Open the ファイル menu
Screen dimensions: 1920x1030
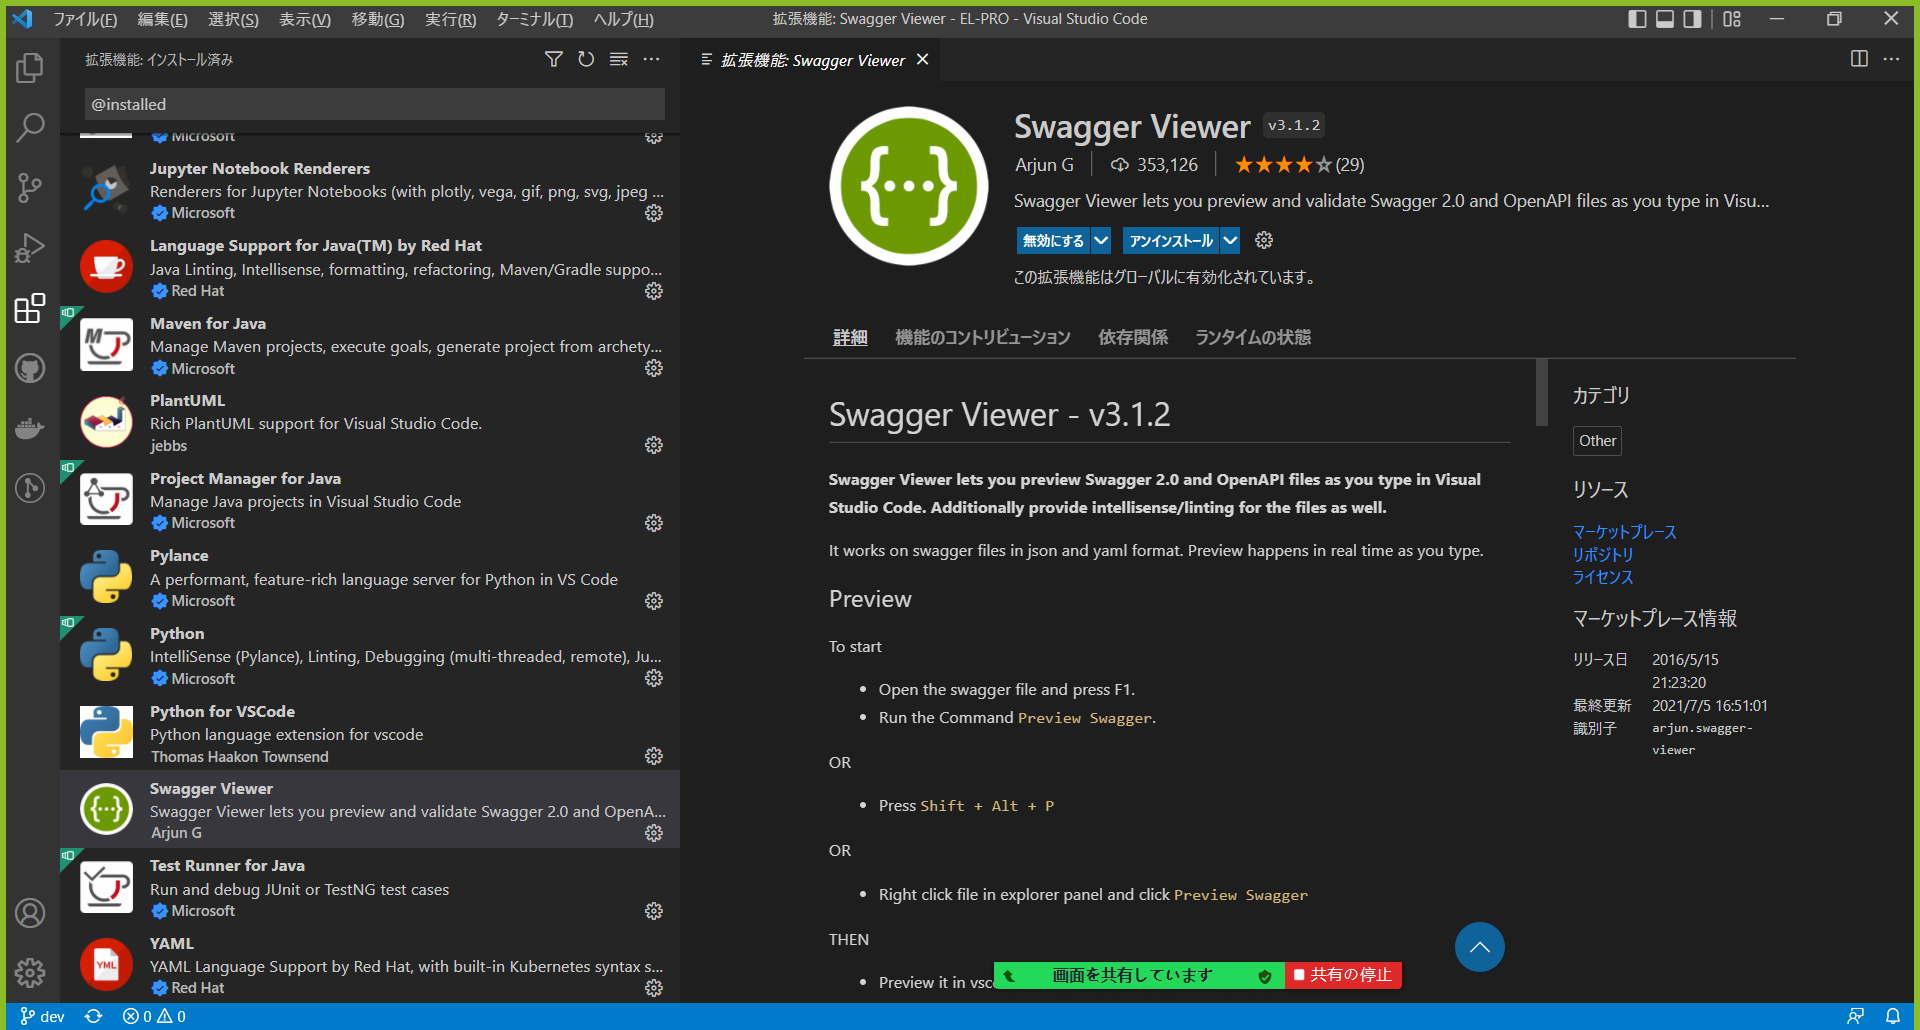[x=85, y=18]
